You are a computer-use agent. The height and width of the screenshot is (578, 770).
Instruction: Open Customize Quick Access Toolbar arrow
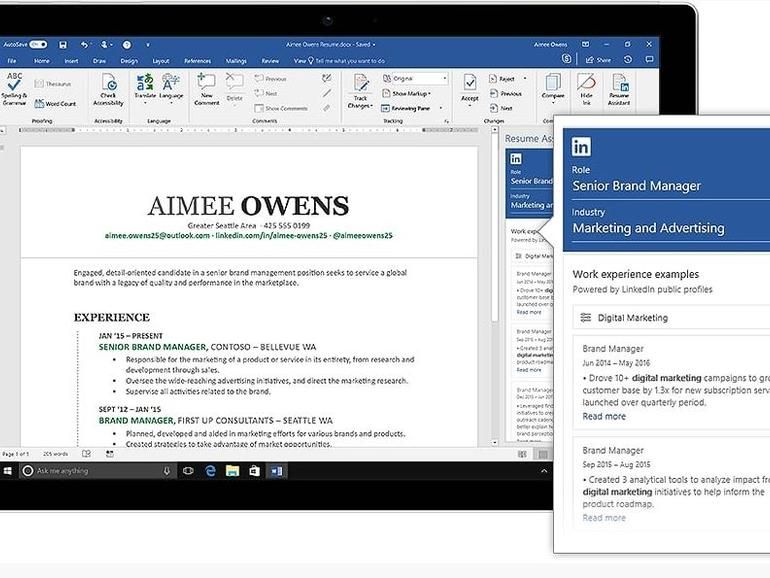[x=147, y=45]
